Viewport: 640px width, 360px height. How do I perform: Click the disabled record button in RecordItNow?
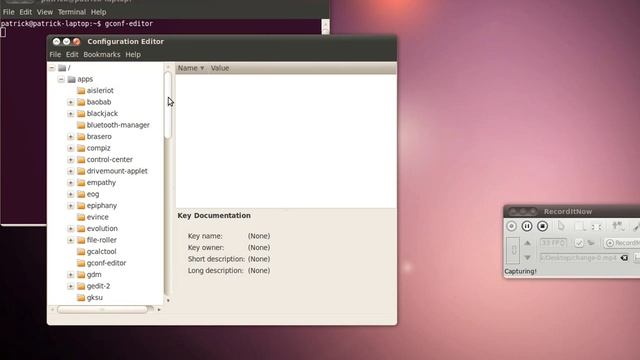coord(511,226)
